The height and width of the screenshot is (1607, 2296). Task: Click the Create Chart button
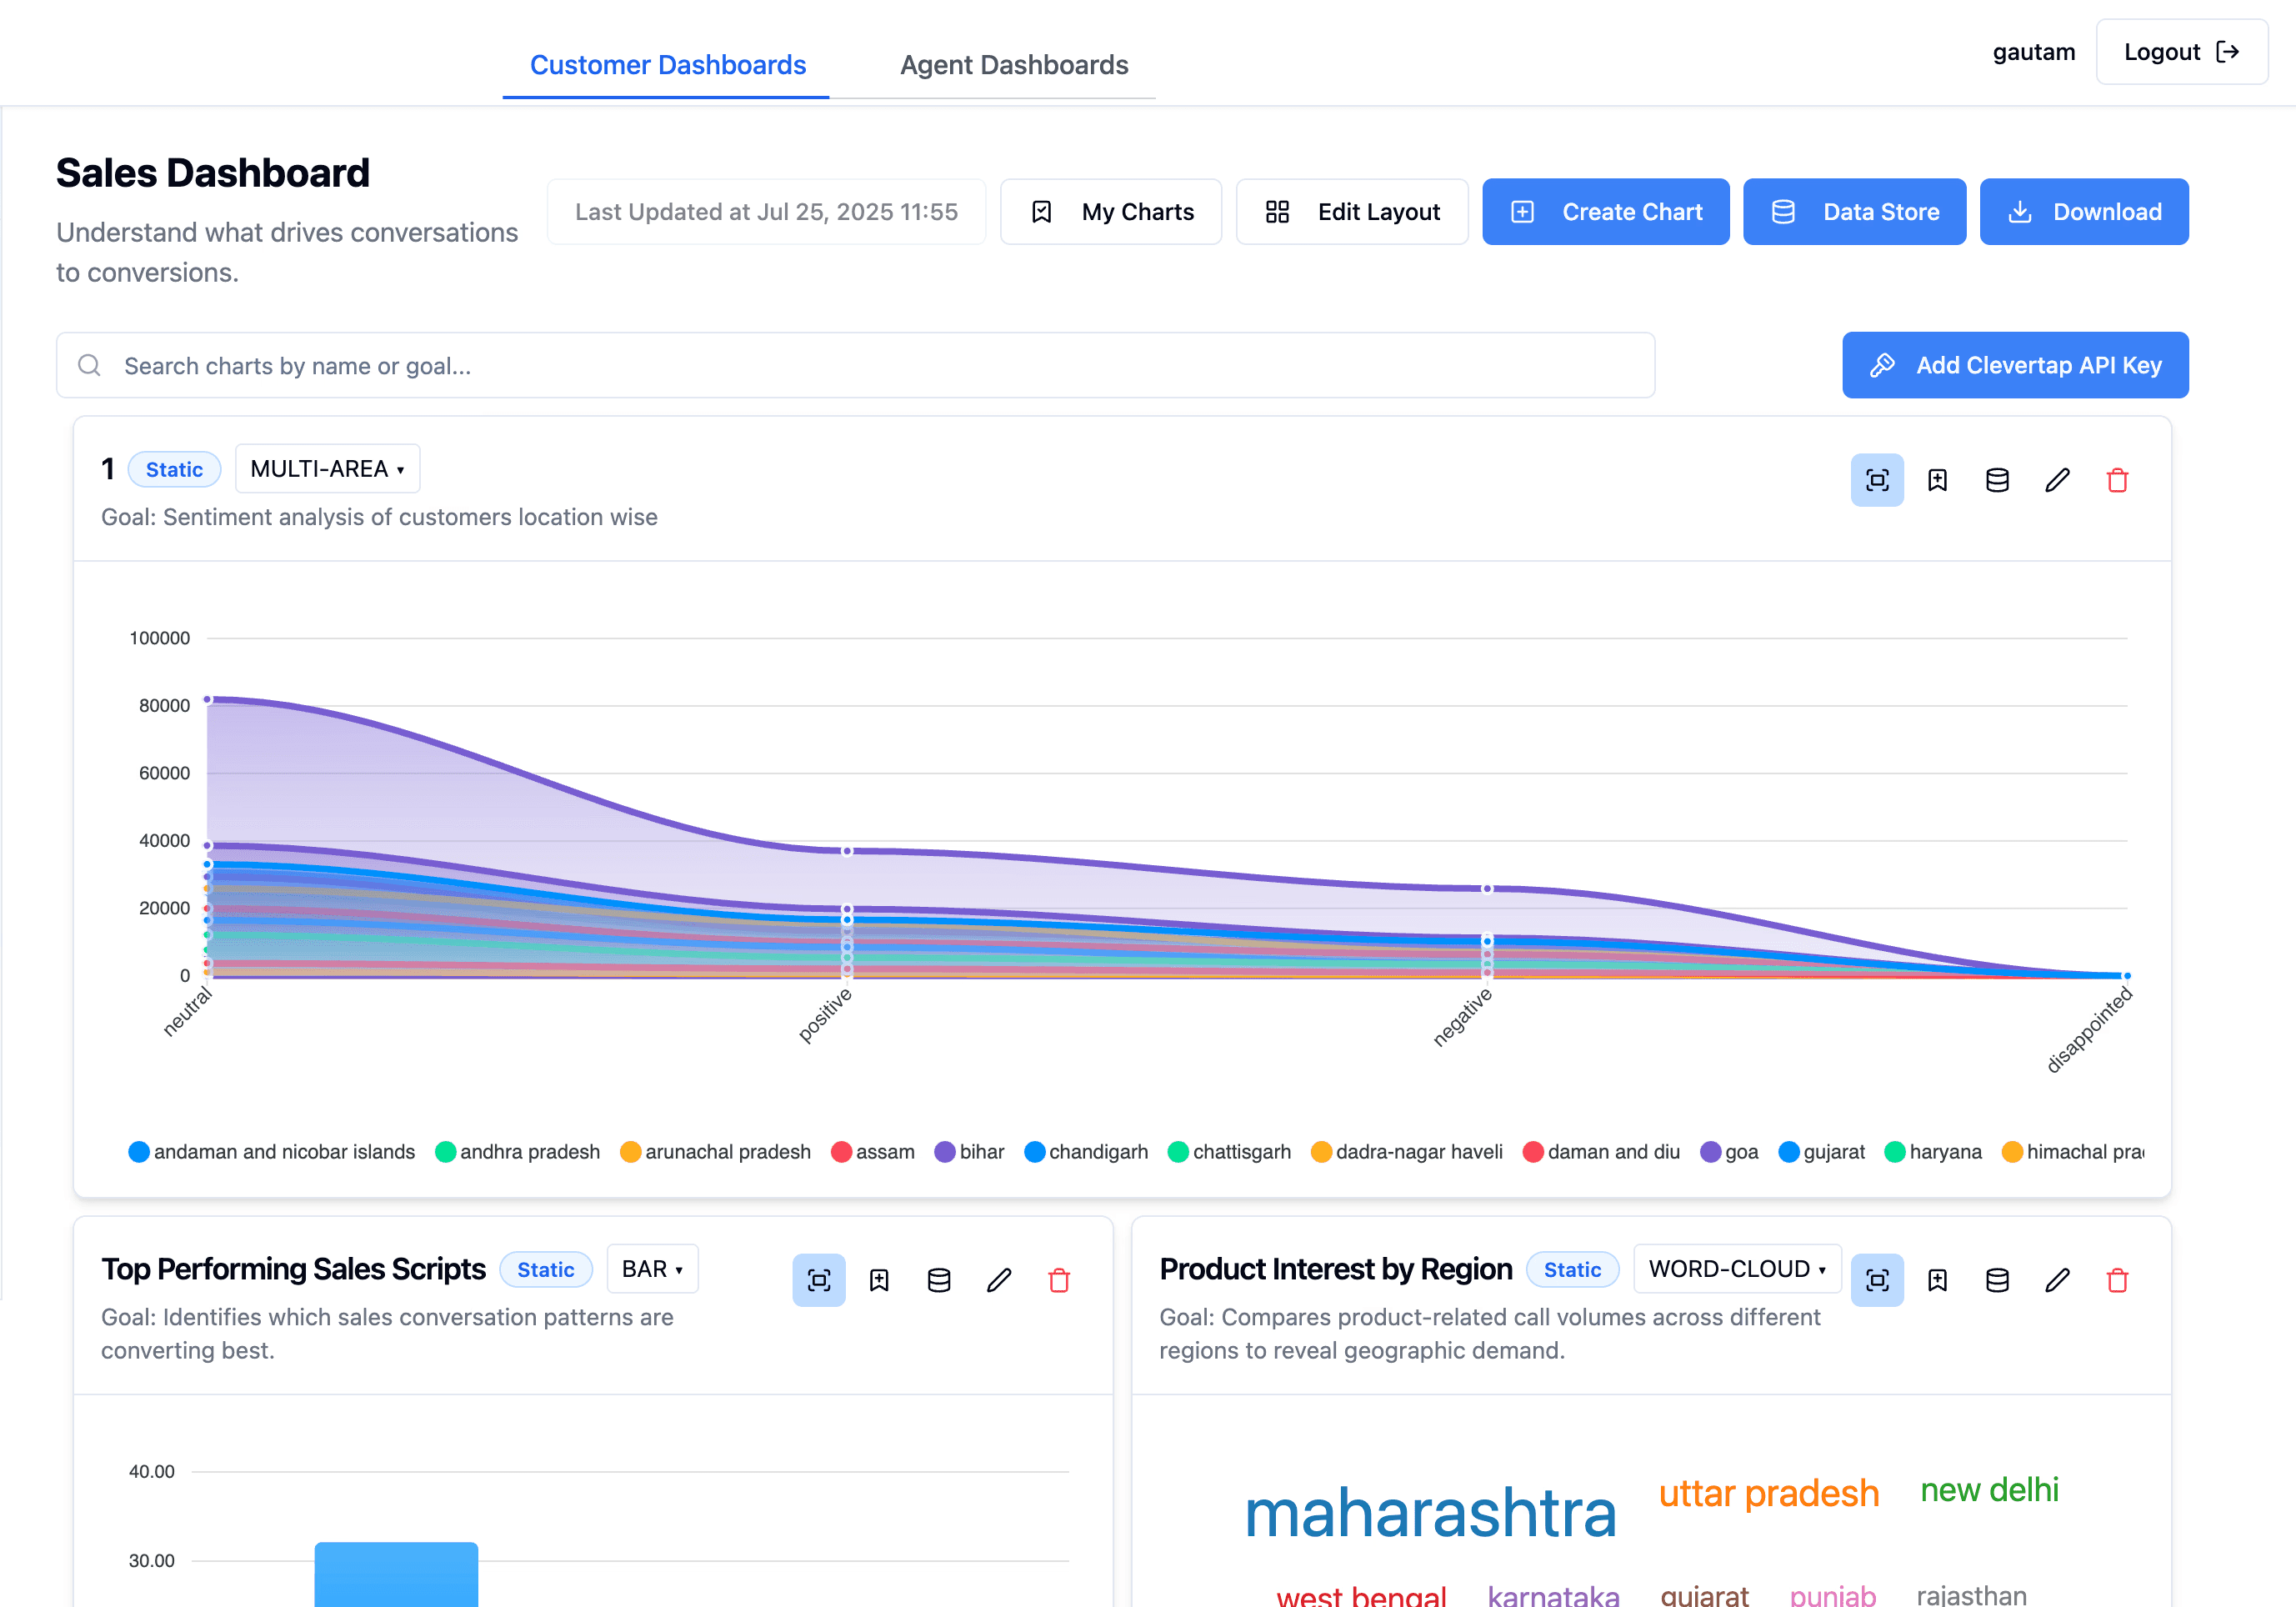[1605, 212]
